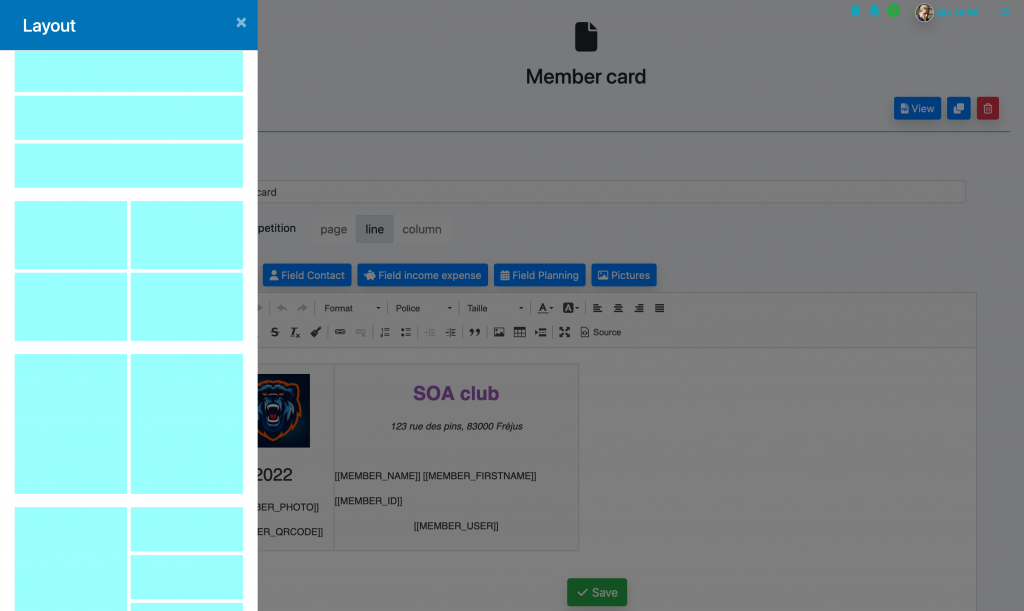Viewport: 1024px width, 611px height.
Task: Duplicate the Member card template
Action: coord(959,108)
